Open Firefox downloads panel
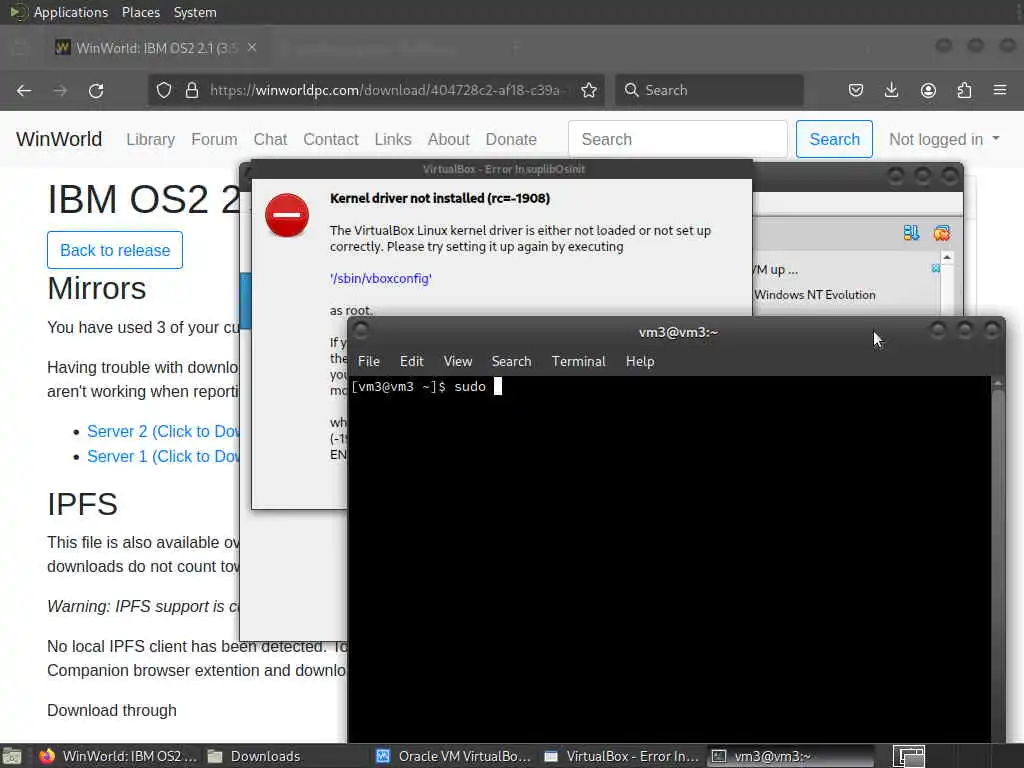 tap(891, 90)
